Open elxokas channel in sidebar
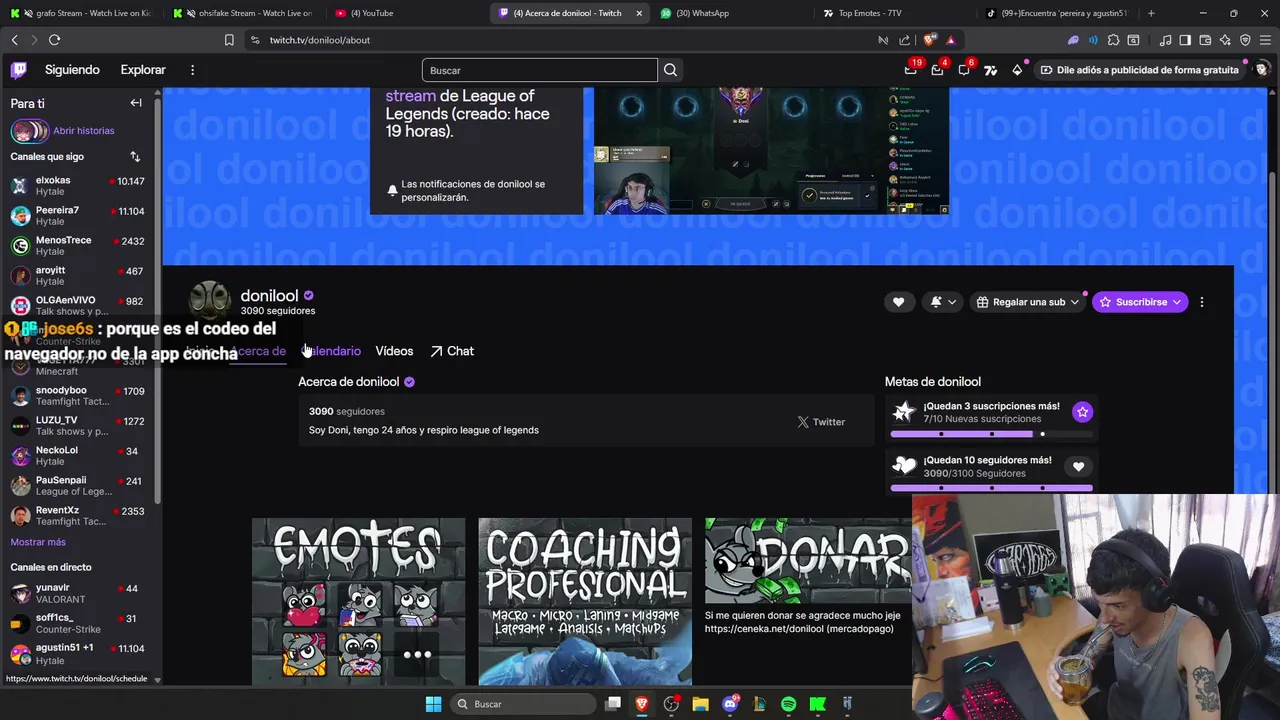 78,186
